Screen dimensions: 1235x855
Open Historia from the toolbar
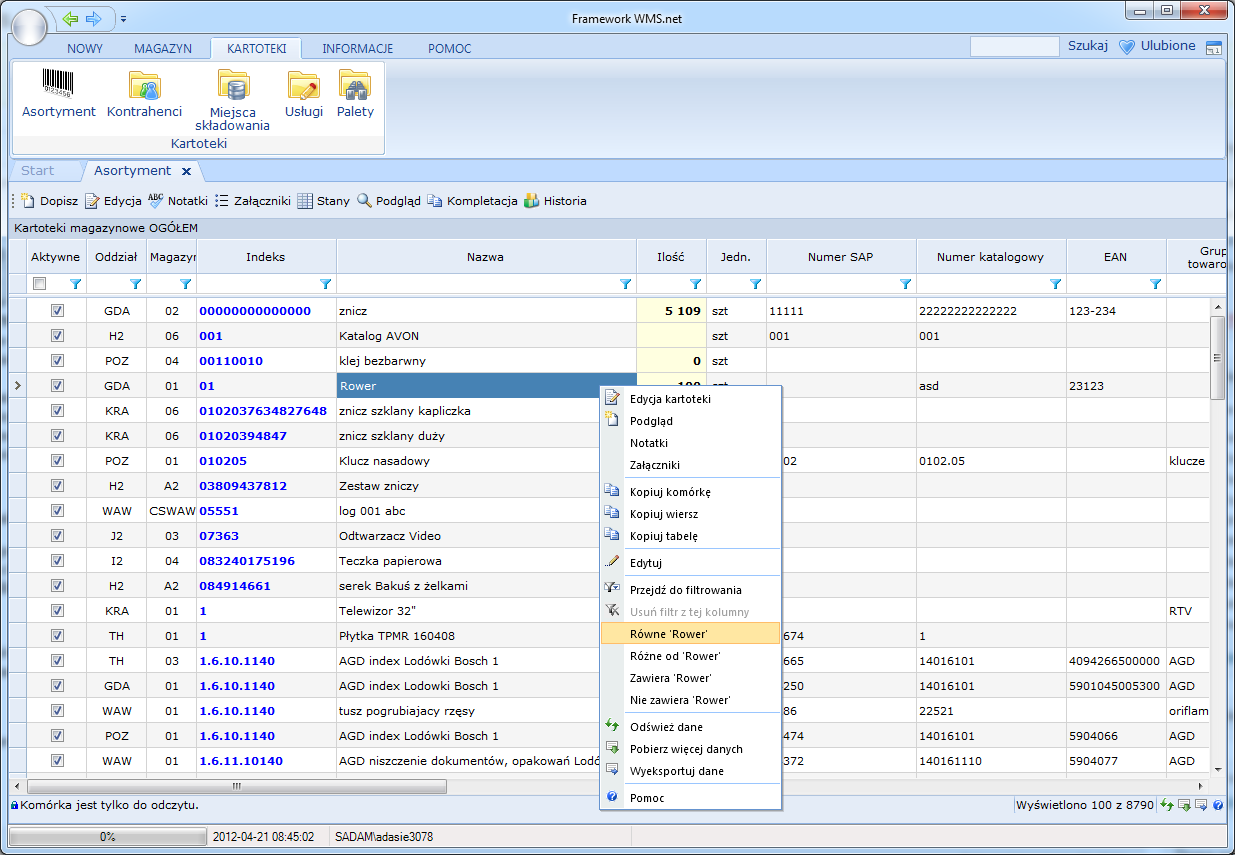click(x=555, y=201)
